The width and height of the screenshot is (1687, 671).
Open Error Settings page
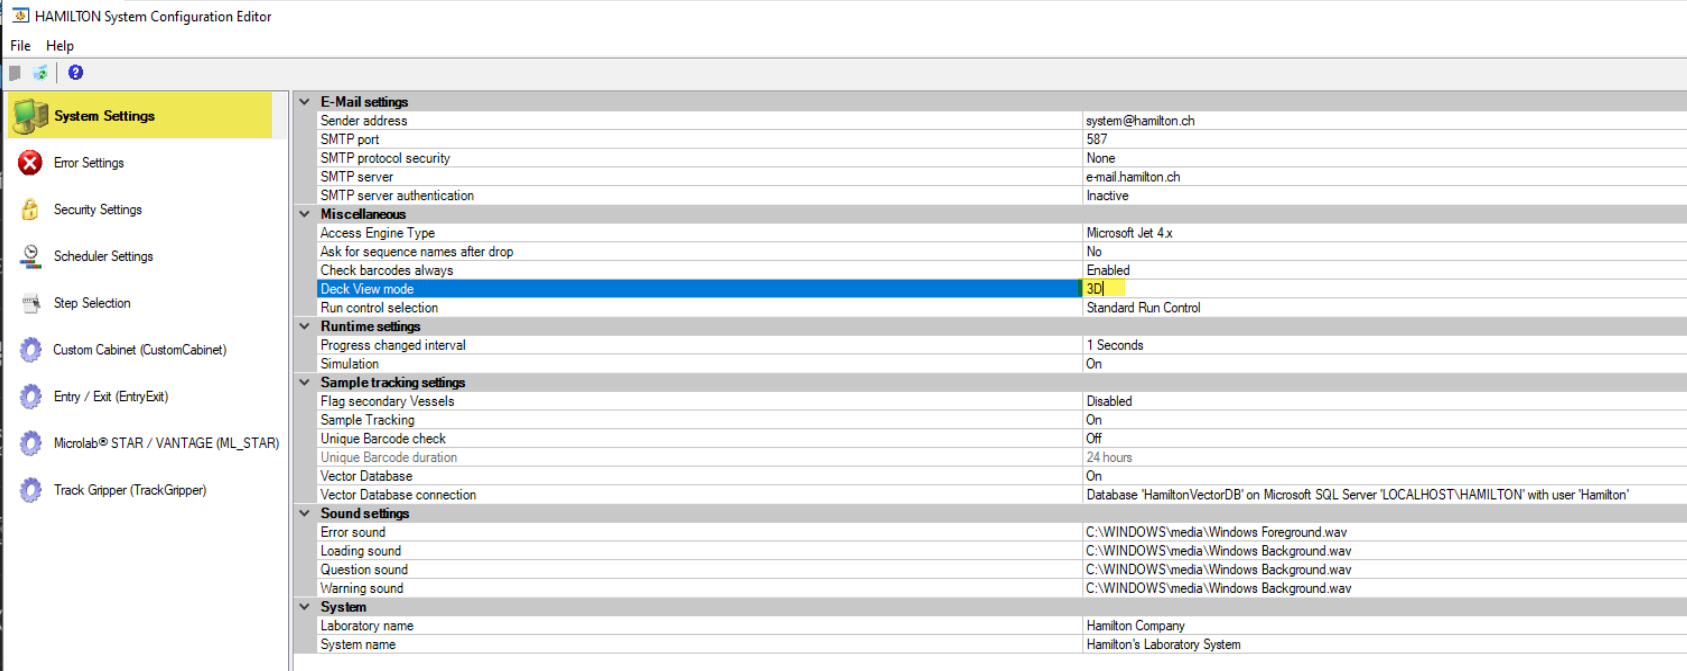point(89,163)
